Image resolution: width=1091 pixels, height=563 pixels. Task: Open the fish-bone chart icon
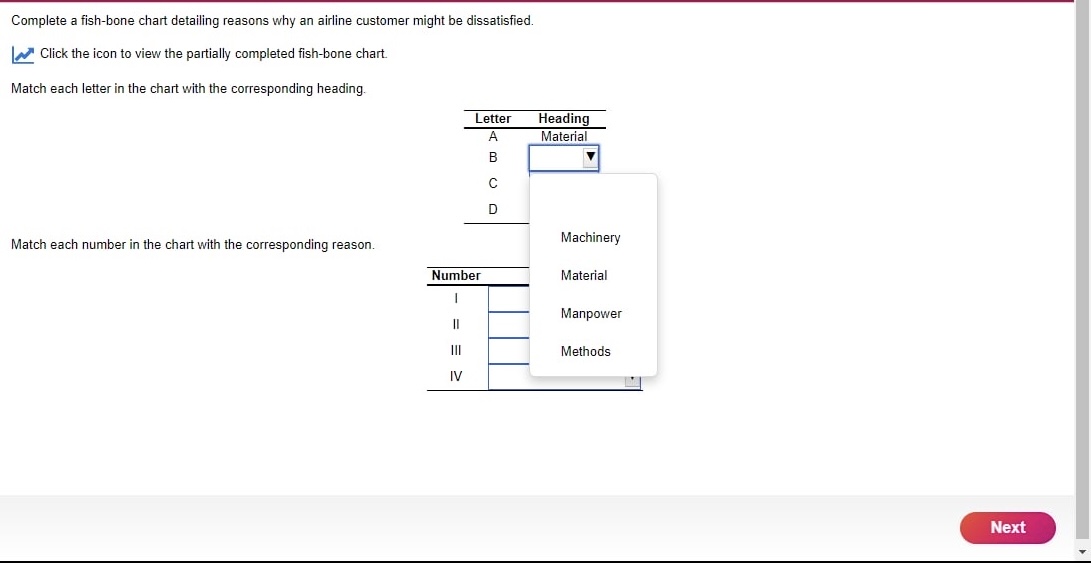tap(23, 54)
